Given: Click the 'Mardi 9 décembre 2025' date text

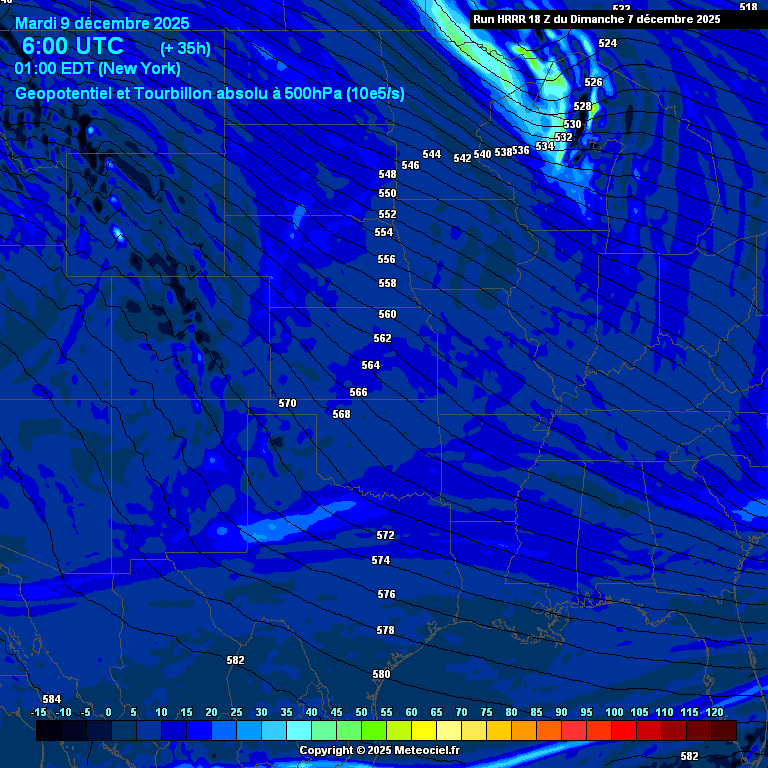Looking at the screenshot, I should [101, 22].
